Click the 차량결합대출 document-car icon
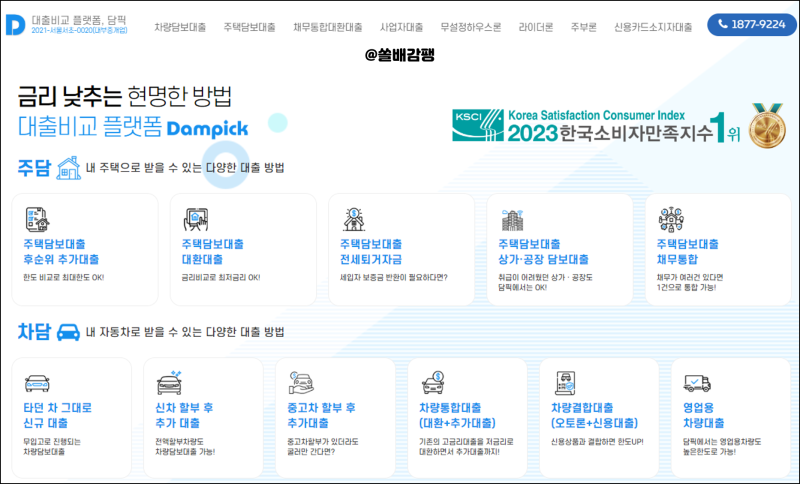Viewport: 800px width, 484px height. click(565, 383)
